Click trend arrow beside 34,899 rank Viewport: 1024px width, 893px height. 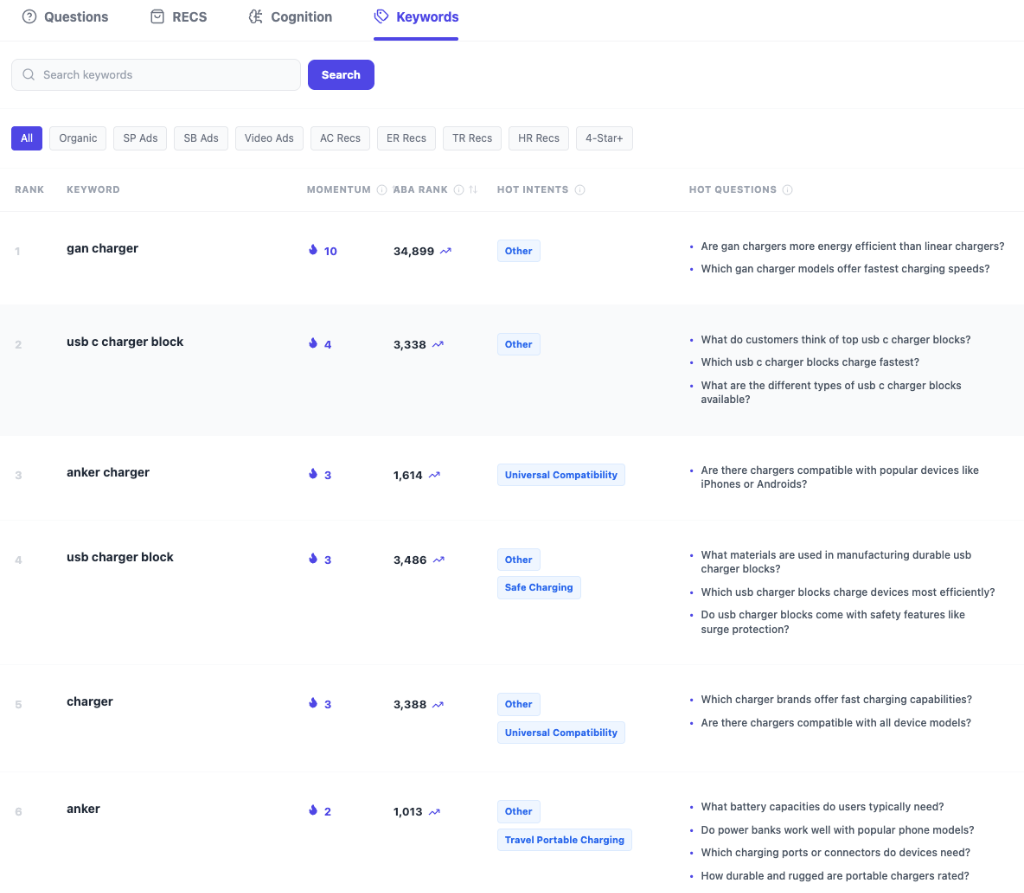446,252
